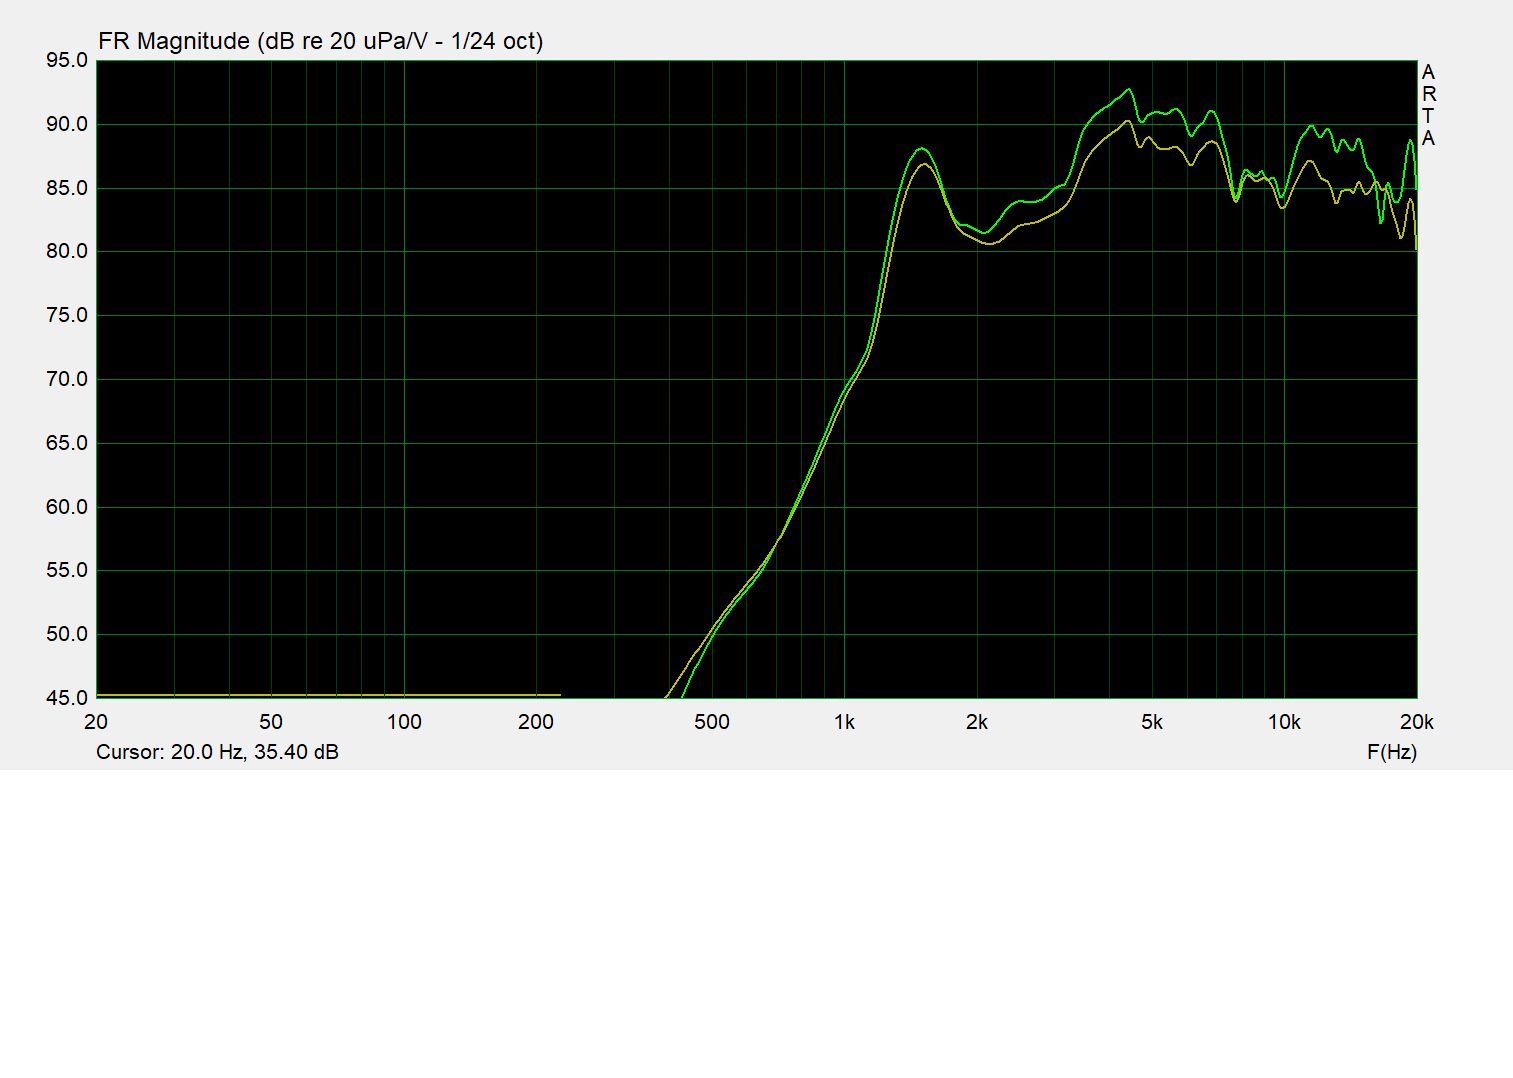1513x1078 pixels.
Task: Click the F(Hz) axis label
Action: click(1391, 752)
